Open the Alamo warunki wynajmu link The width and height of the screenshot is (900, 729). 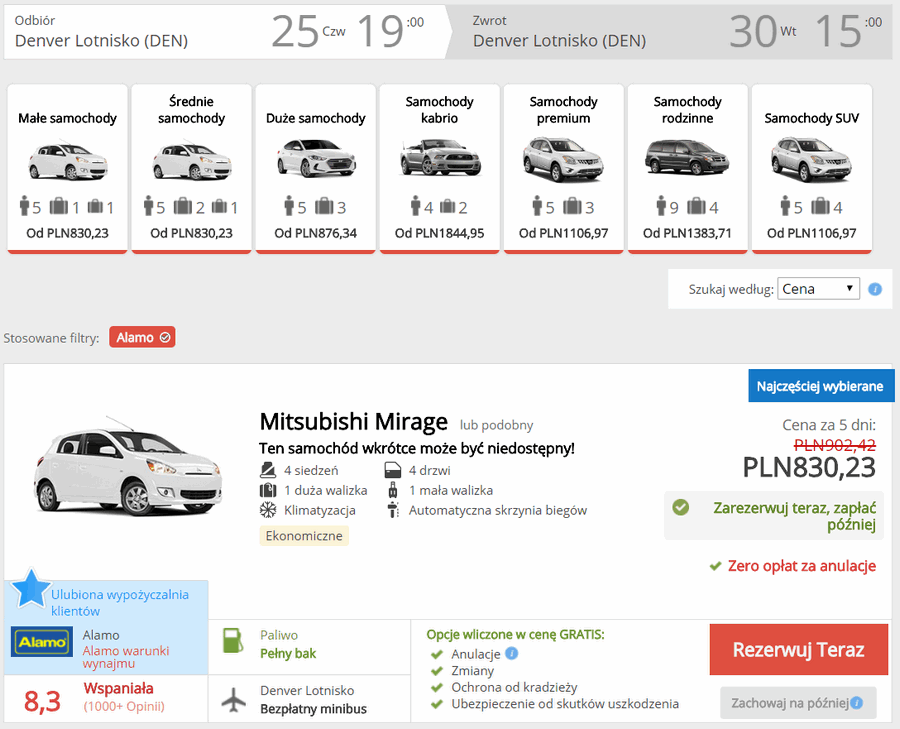click(126, 657)
